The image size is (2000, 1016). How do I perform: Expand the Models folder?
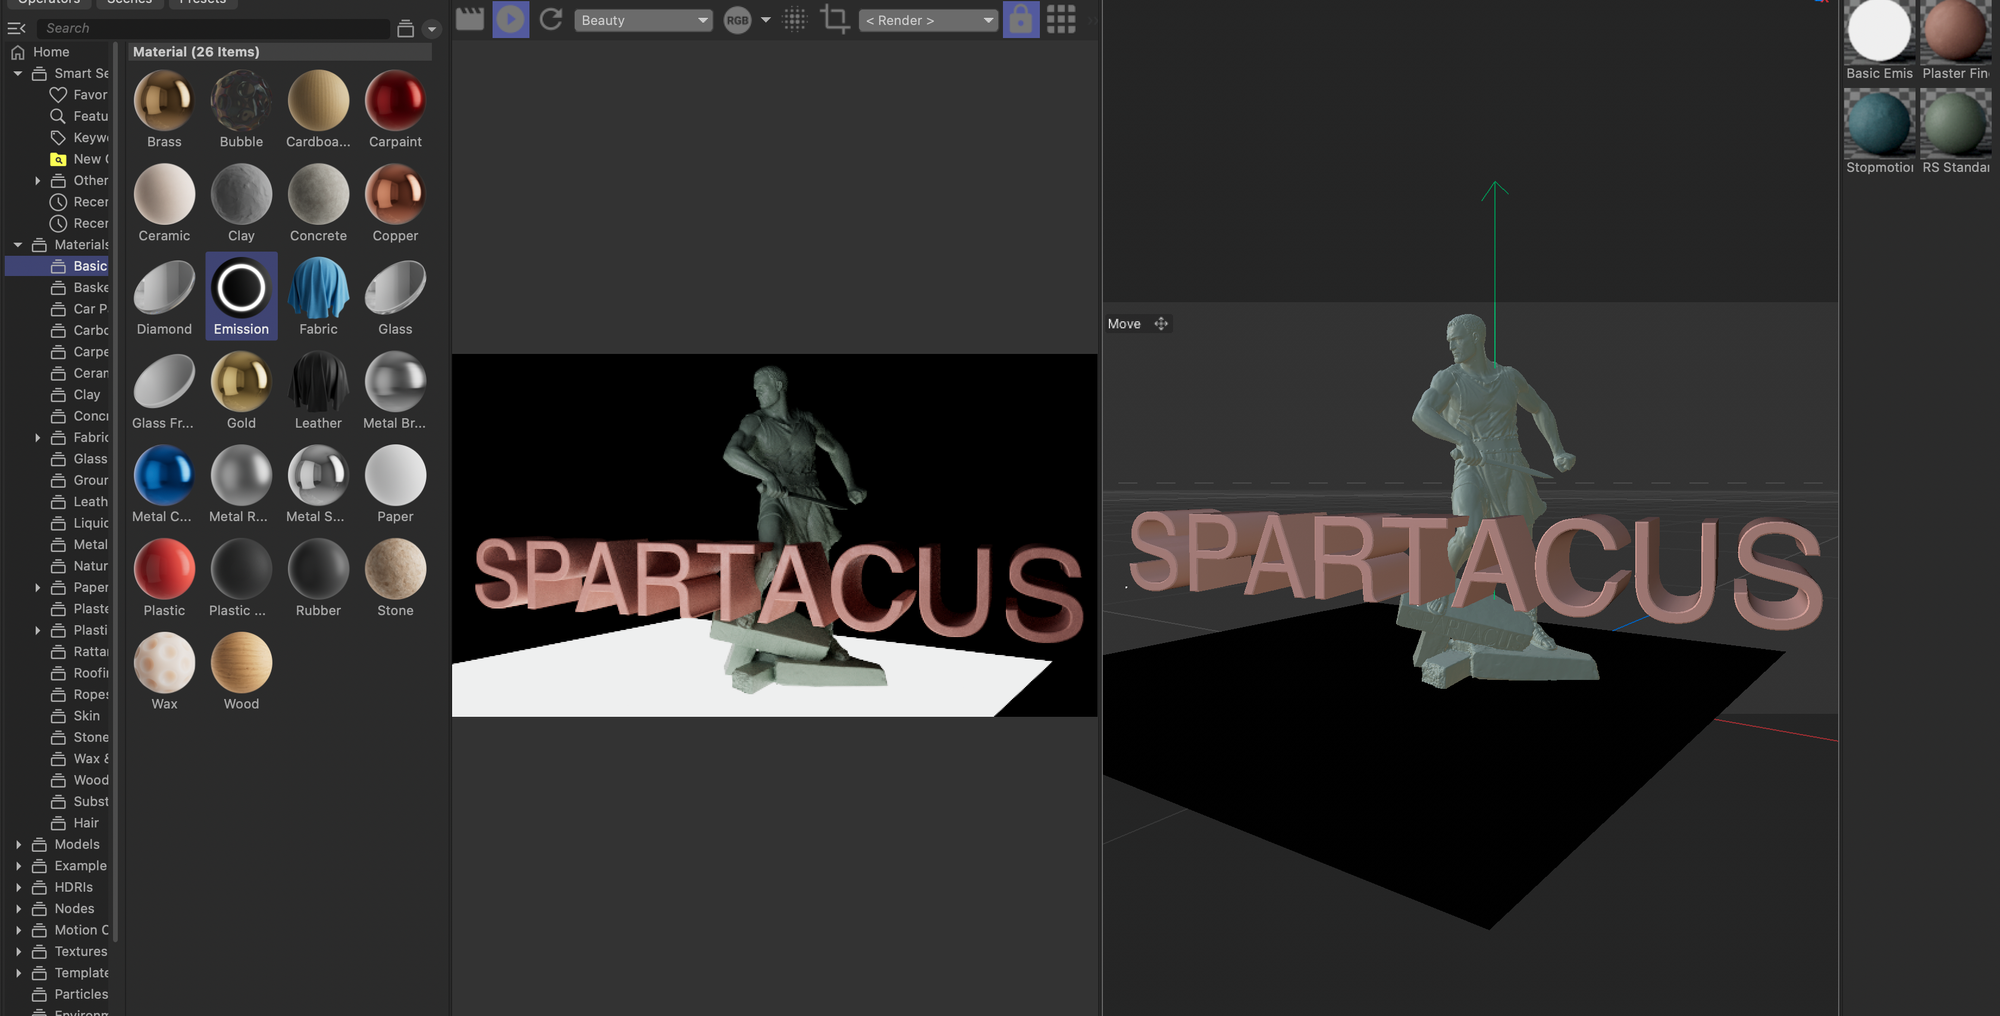click(x=18, y=845)
